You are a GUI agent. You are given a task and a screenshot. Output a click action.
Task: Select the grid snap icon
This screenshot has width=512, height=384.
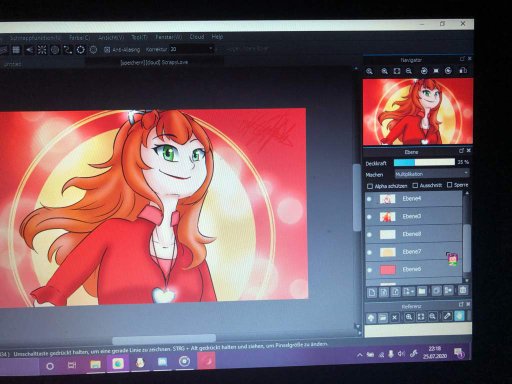16,50
